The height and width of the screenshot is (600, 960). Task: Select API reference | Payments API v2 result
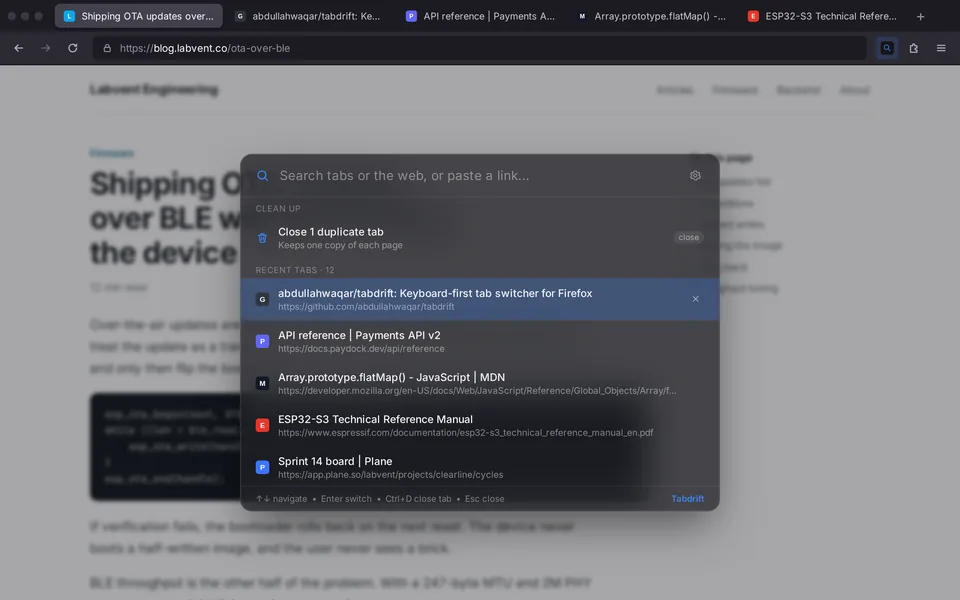point(480,341)
